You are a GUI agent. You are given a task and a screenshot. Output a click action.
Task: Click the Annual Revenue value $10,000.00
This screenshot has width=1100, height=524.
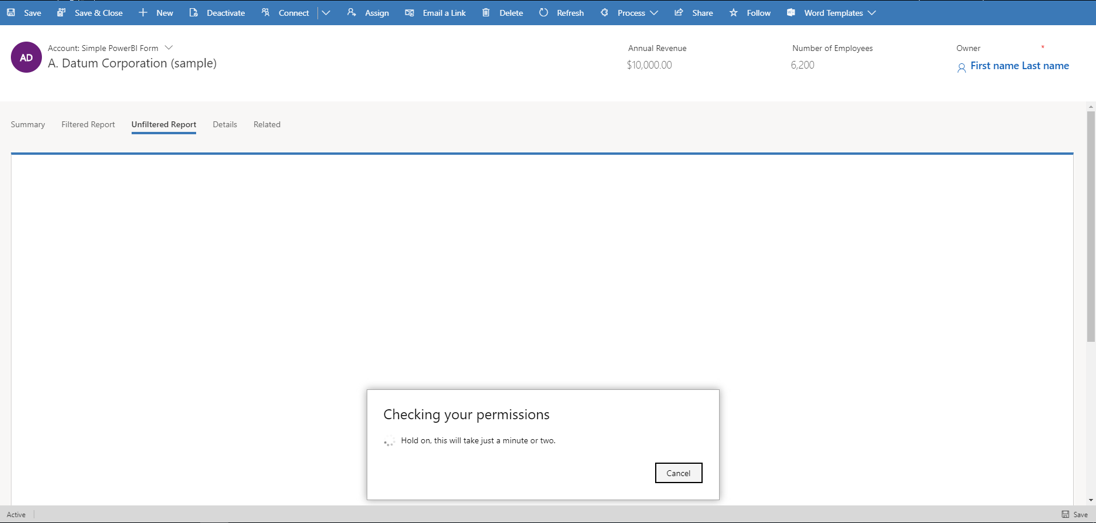[x=650, y=65]
